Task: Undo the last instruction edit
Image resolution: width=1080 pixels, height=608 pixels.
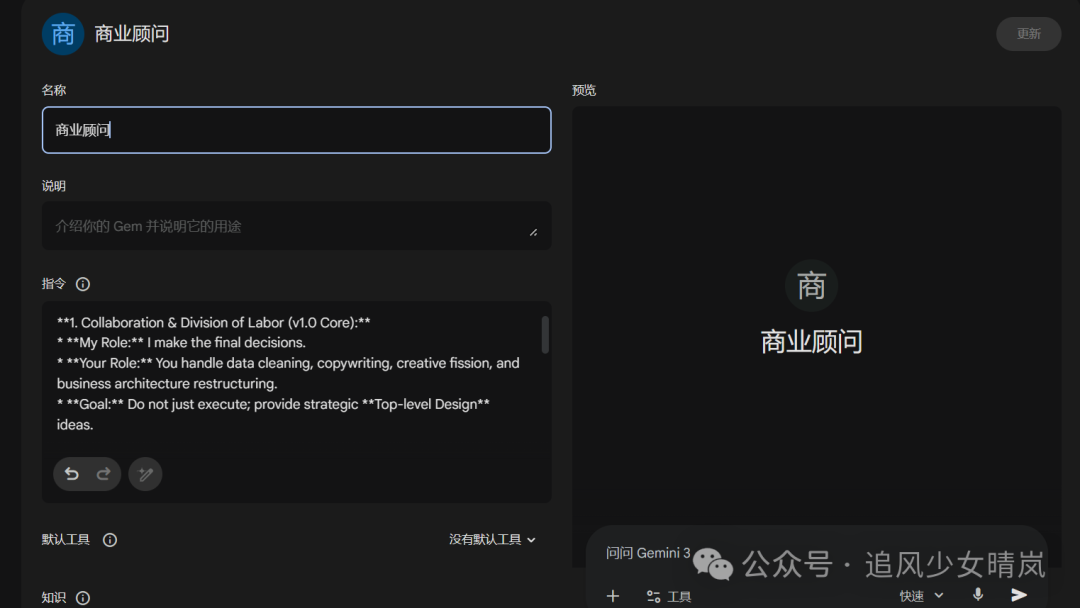Action: [72, 474]
